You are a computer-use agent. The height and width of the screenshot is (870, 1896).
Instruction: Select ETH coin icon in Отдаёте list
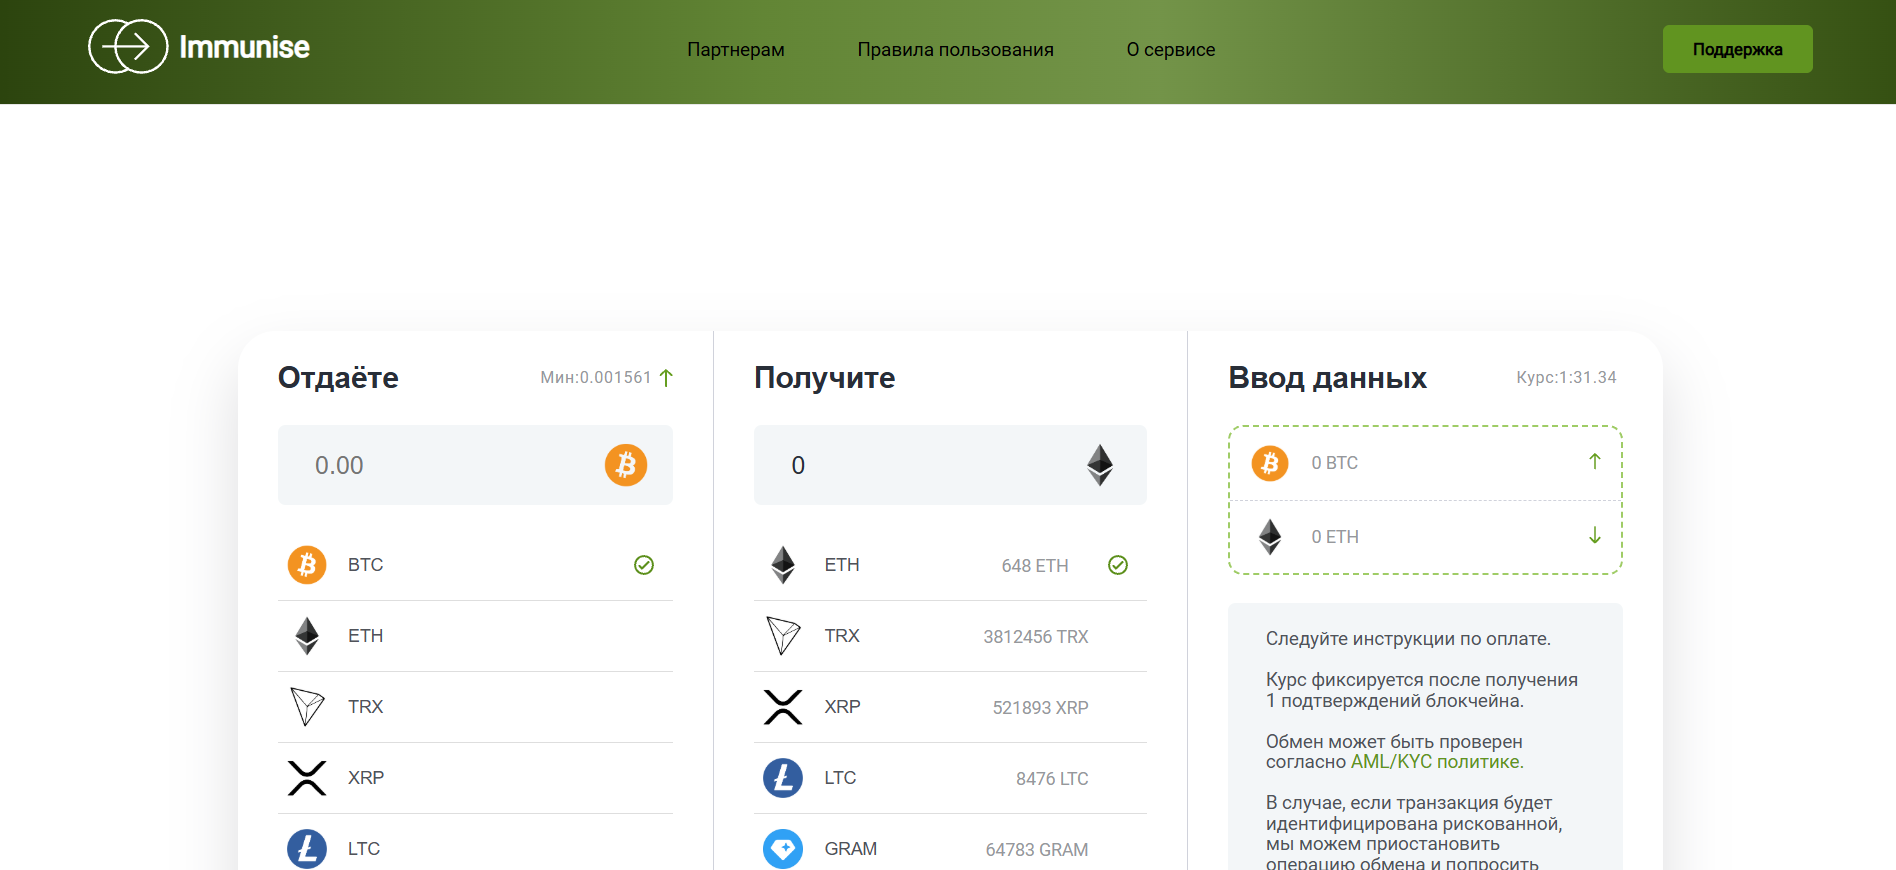click(x=307, y=636)
